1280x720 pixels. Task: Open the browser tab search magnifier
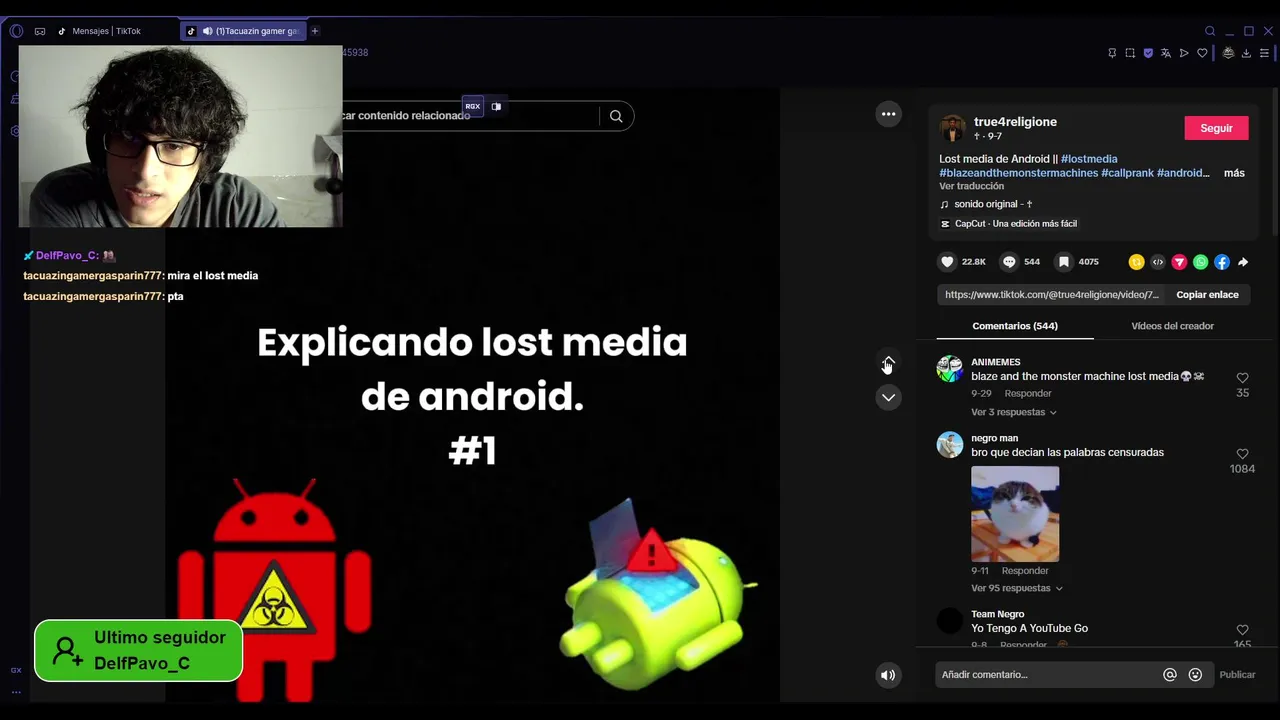tap(1210, 31)
